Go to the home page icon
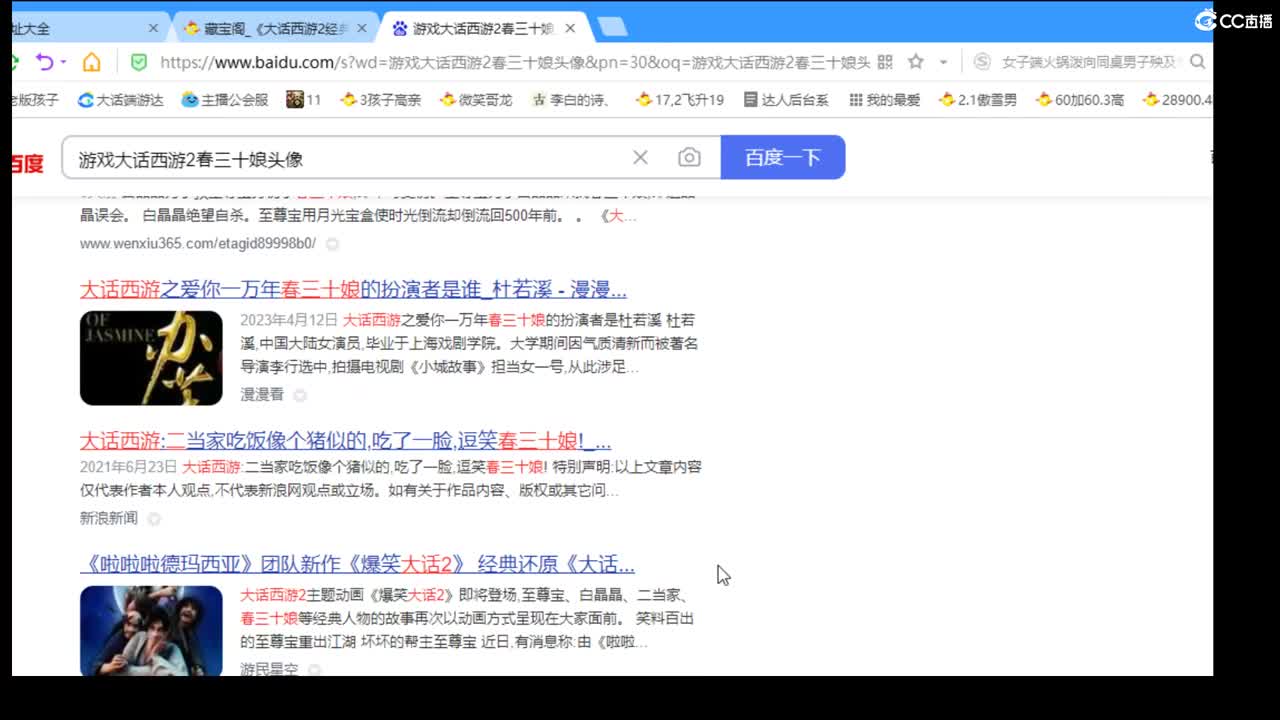This screenshot has height=720, width=1280. [x=91, y=62]
